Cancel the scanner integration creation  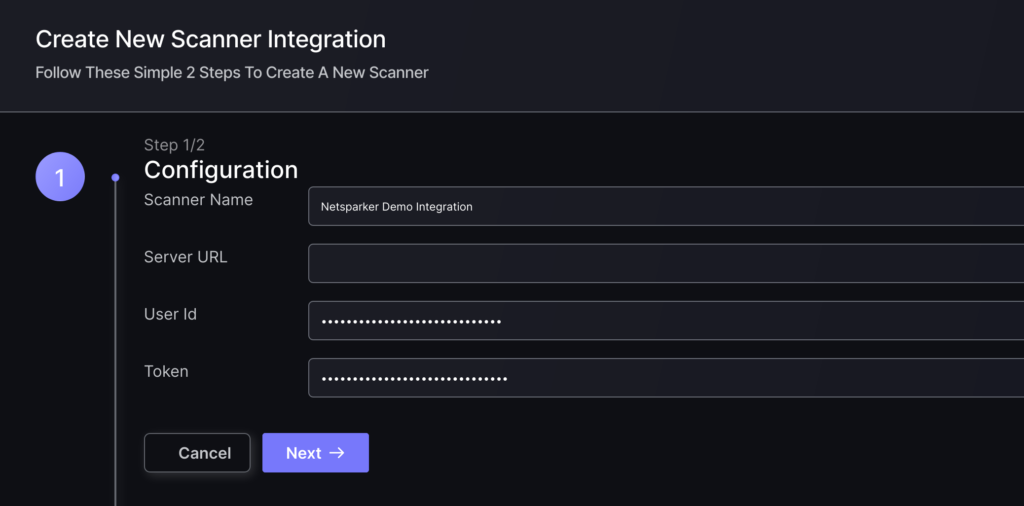(197, 452)
